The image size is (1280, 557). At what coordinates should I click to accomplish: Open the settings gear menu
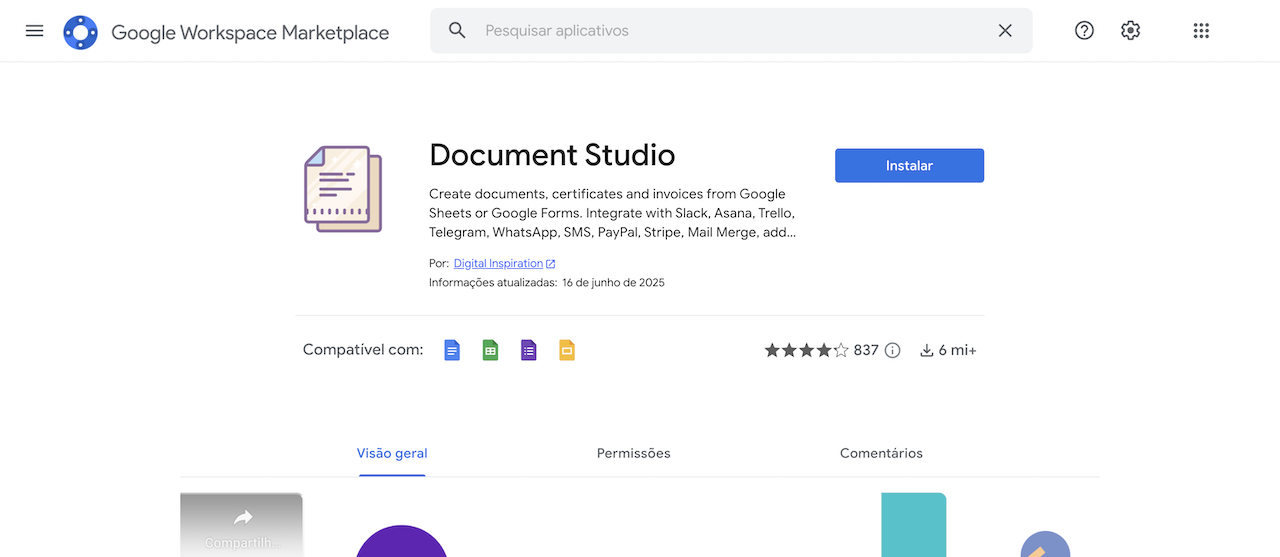[1130, 31]
